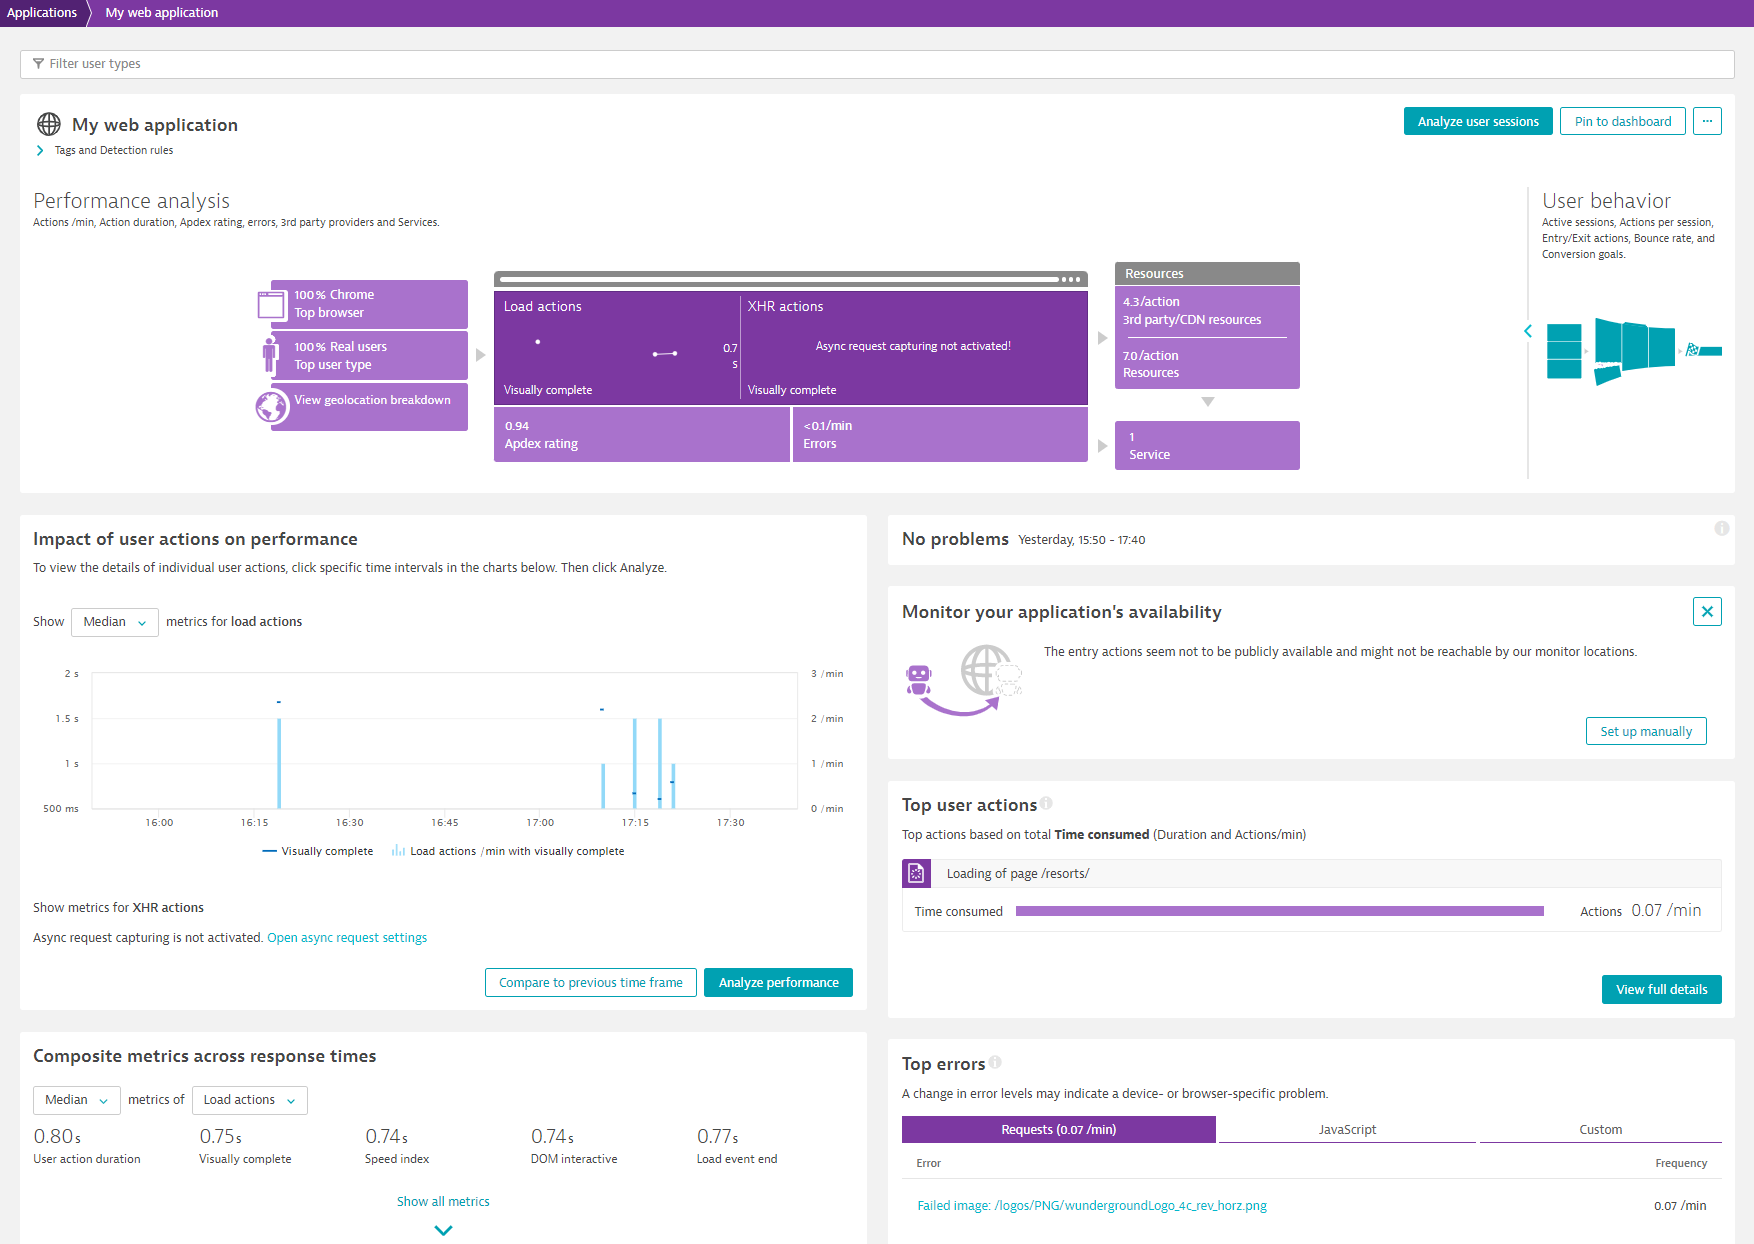The width and height of the screenshot is (1754, 1244).
Task: Switch to the JavaScript errors tab
Action: pyautogui.click(x=1347, y=1129)
